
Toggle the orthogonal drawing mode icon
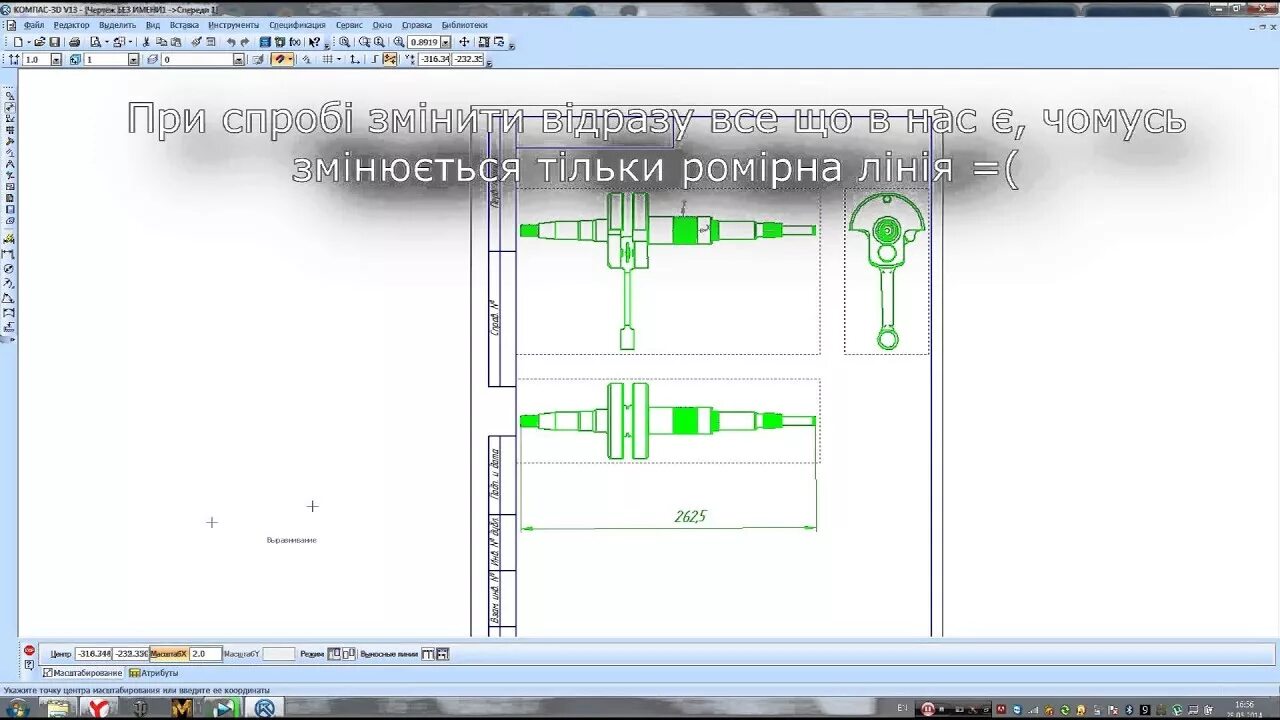coord(376,59)
